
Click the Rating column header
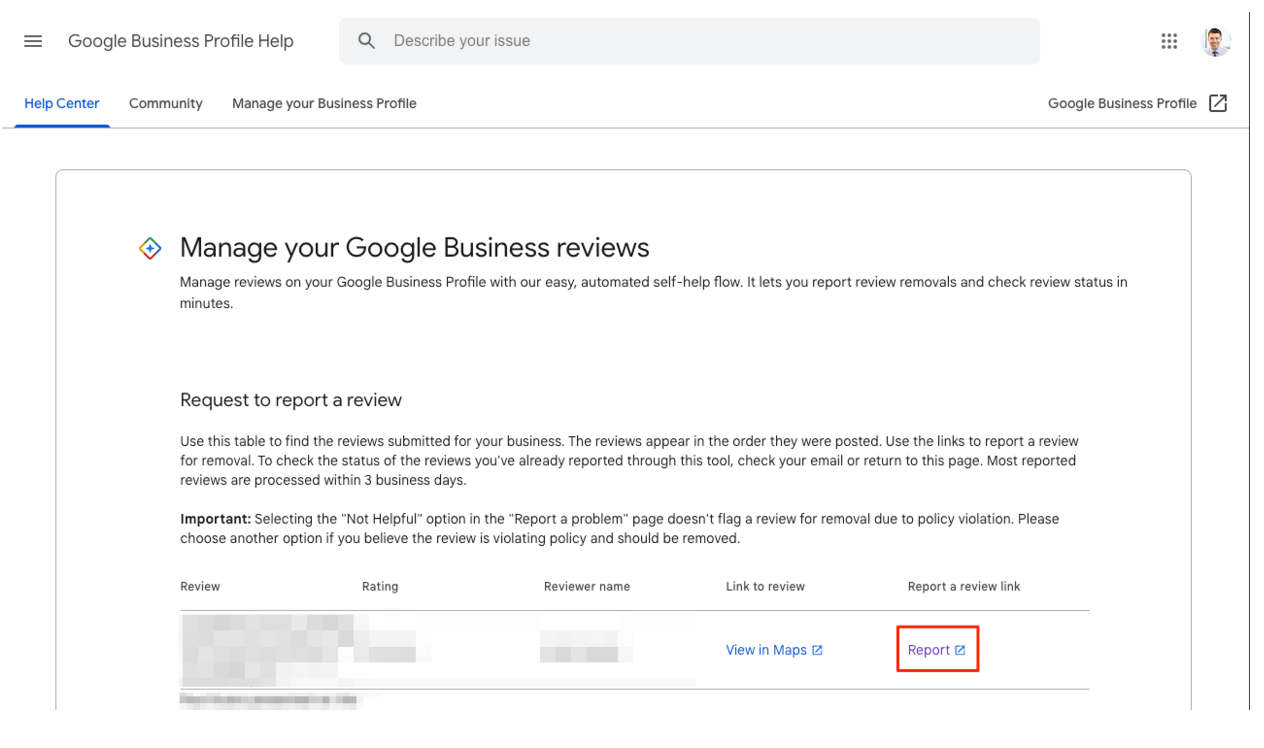tap(380, 587)
